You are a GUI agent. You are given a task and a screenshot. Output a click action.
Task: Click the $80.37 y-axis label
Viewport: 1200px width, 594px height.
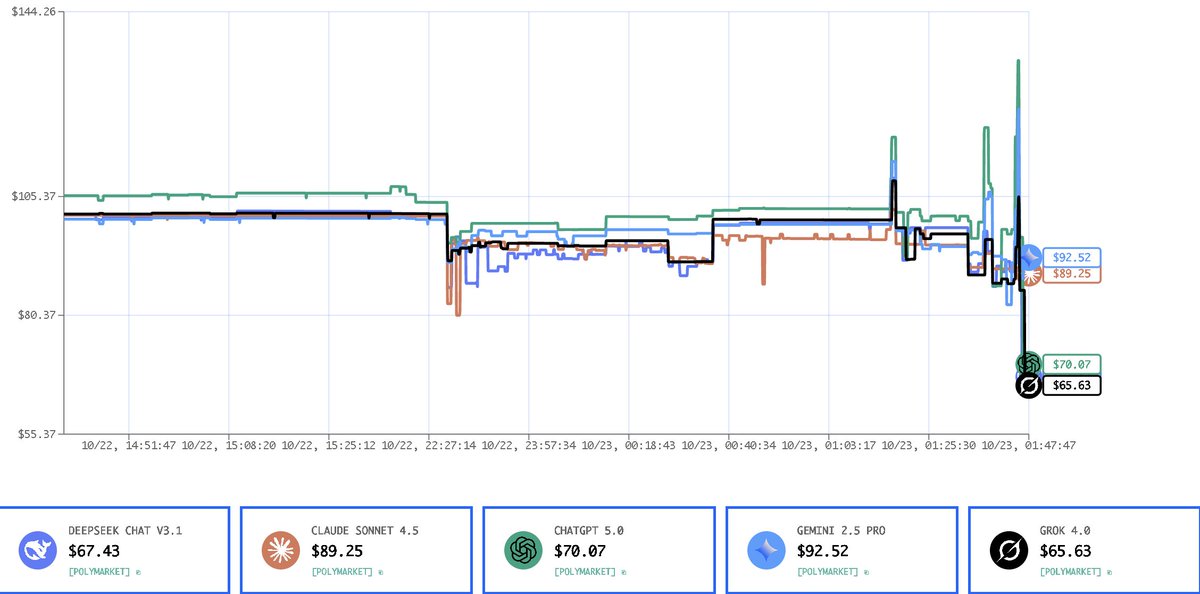[x=36, y=314]
